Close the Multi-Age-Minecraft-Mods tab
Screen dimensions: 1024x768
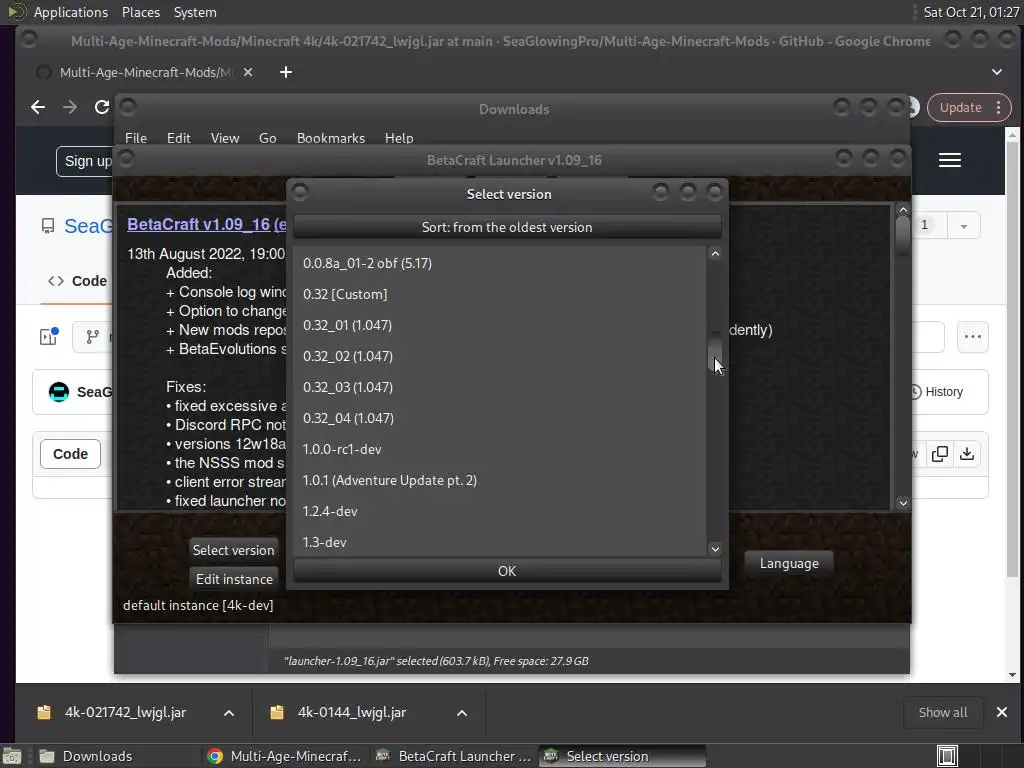[248, 72]
